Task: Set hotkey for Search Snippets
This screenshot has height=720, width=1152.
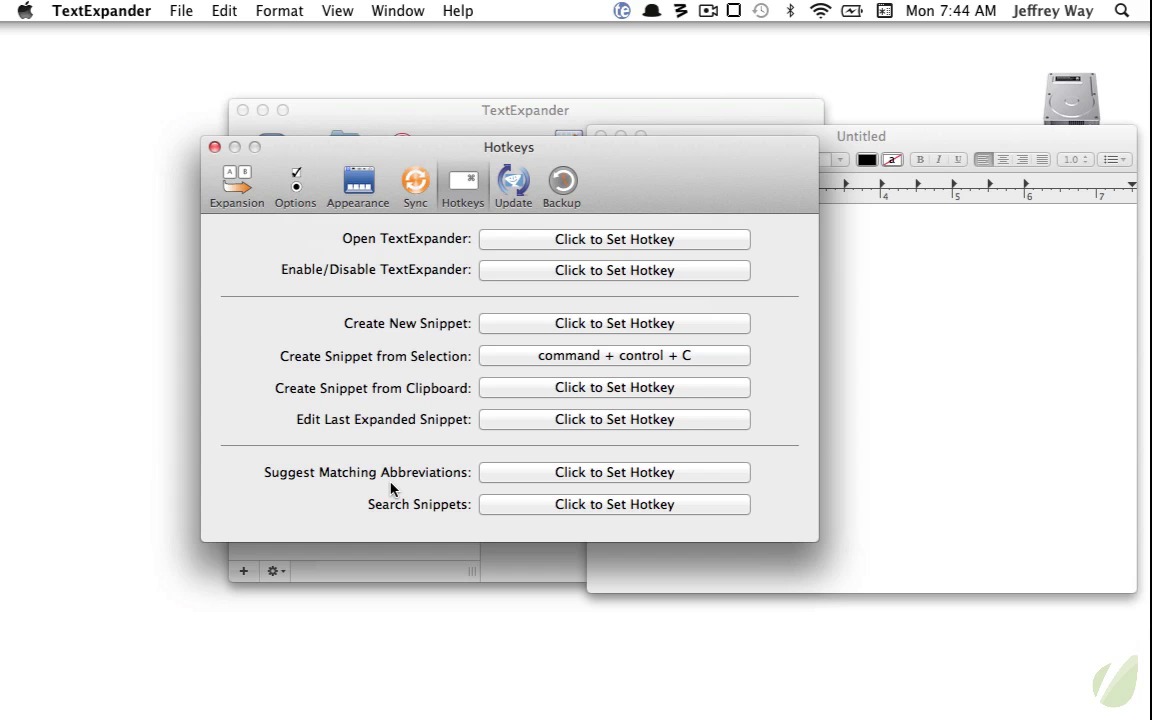Action: 614,504
